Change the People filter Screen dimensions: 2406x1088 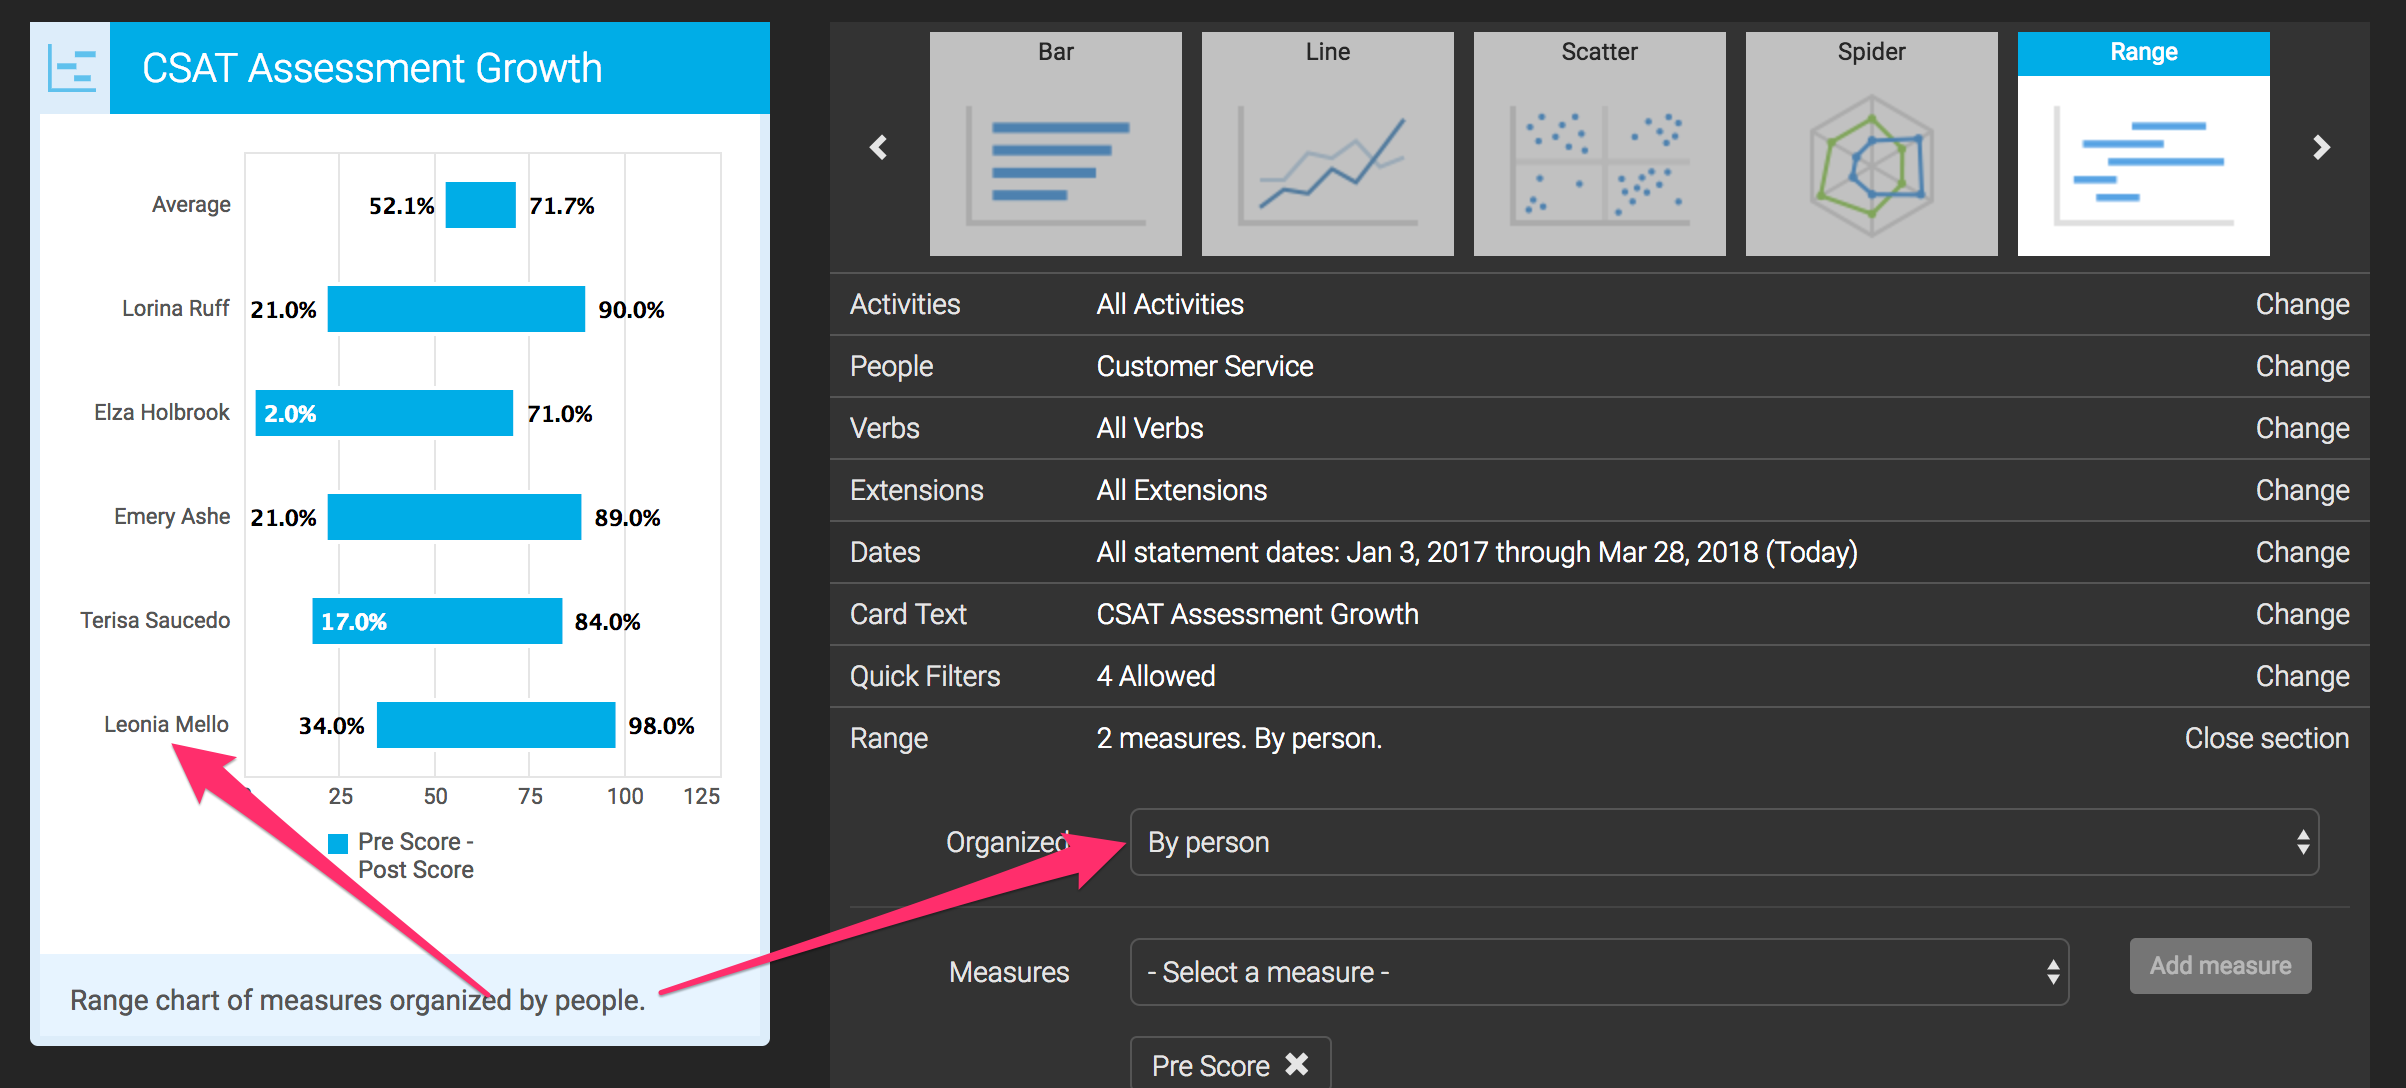click(2301, 366)
